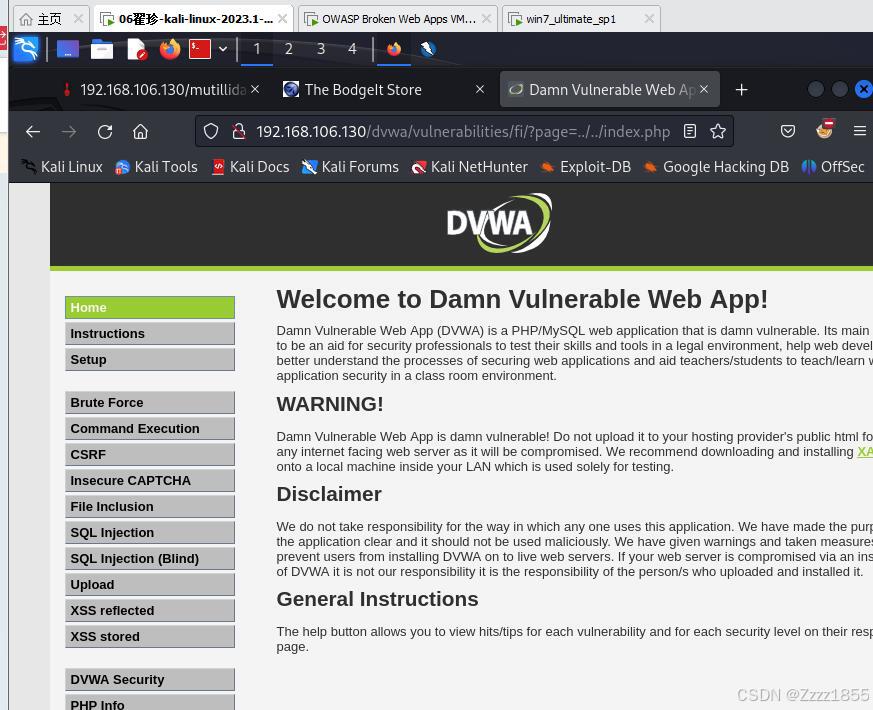Open the Command Execution vulnerability page
This screenshot has height=710, width=873.
coord(150,429)
